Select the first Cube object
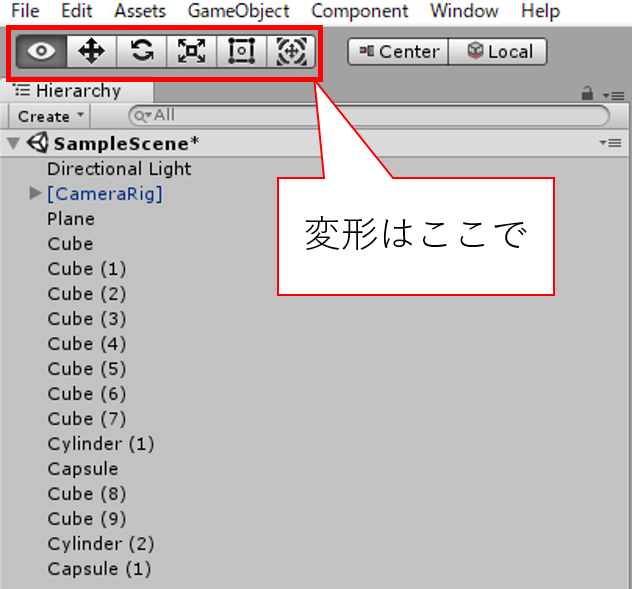 [x=71, y=244]
